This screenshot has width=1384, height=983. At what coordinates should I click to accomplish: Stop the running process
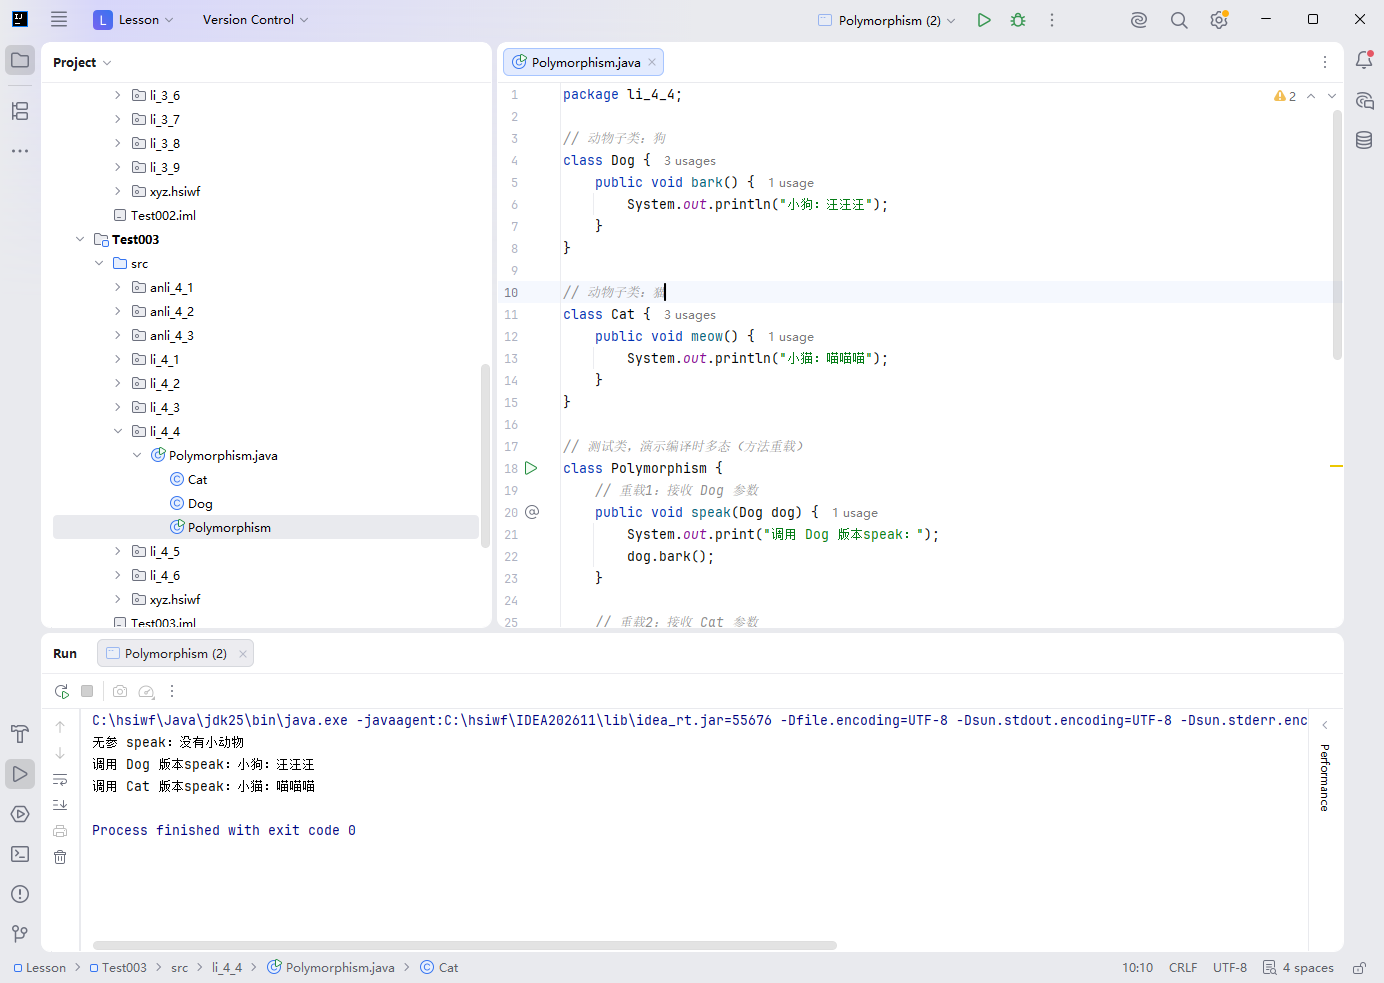click(87, 691)
